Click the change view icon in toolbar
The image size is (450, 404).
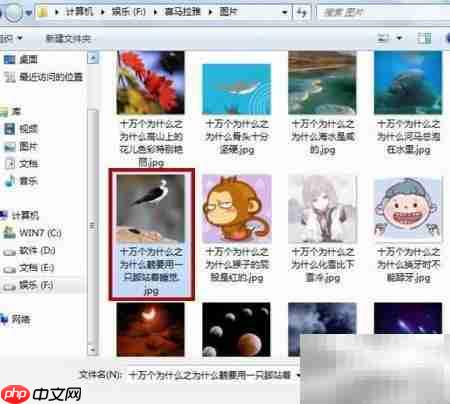383,38
